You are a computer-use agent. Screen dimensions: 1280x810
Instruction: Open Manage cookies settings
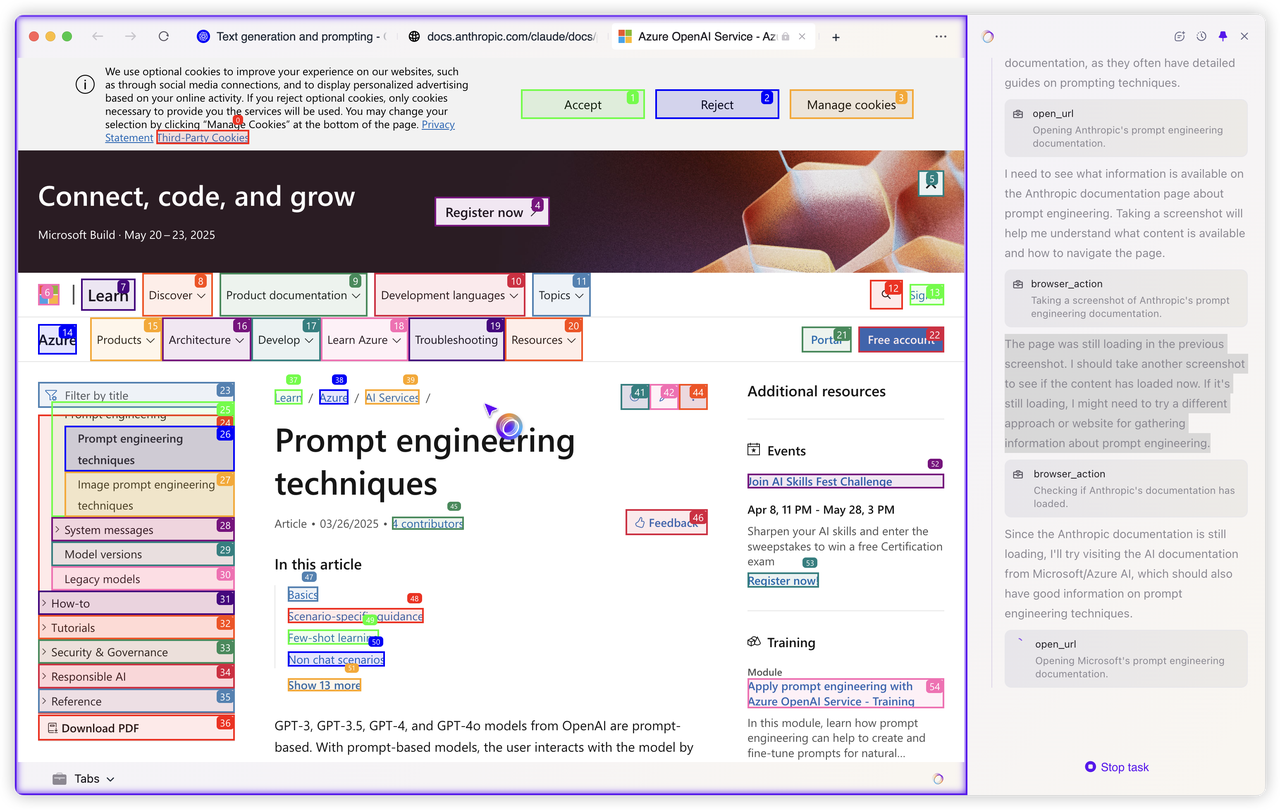click(851, 105)
